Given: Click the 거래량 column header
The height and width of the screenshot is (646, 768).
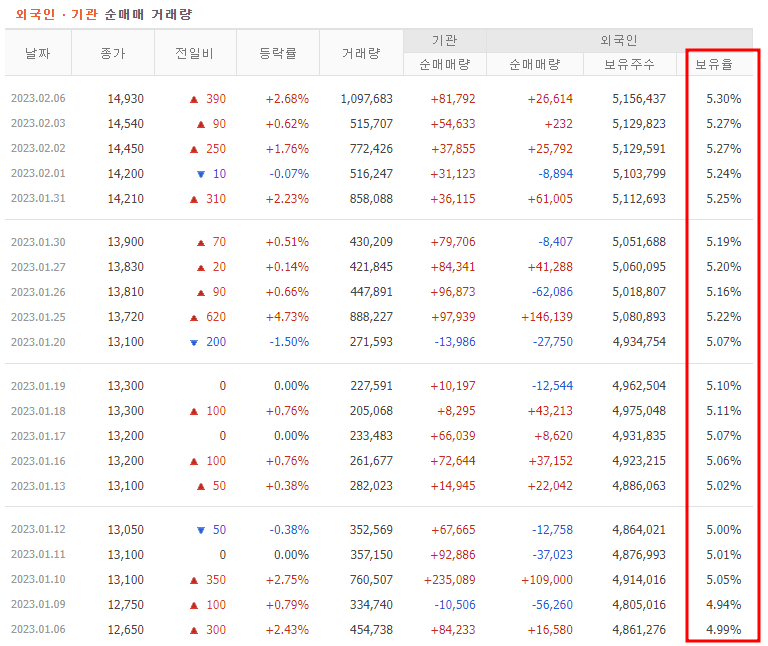Looking at the screenshot, I should pos(361,53).
